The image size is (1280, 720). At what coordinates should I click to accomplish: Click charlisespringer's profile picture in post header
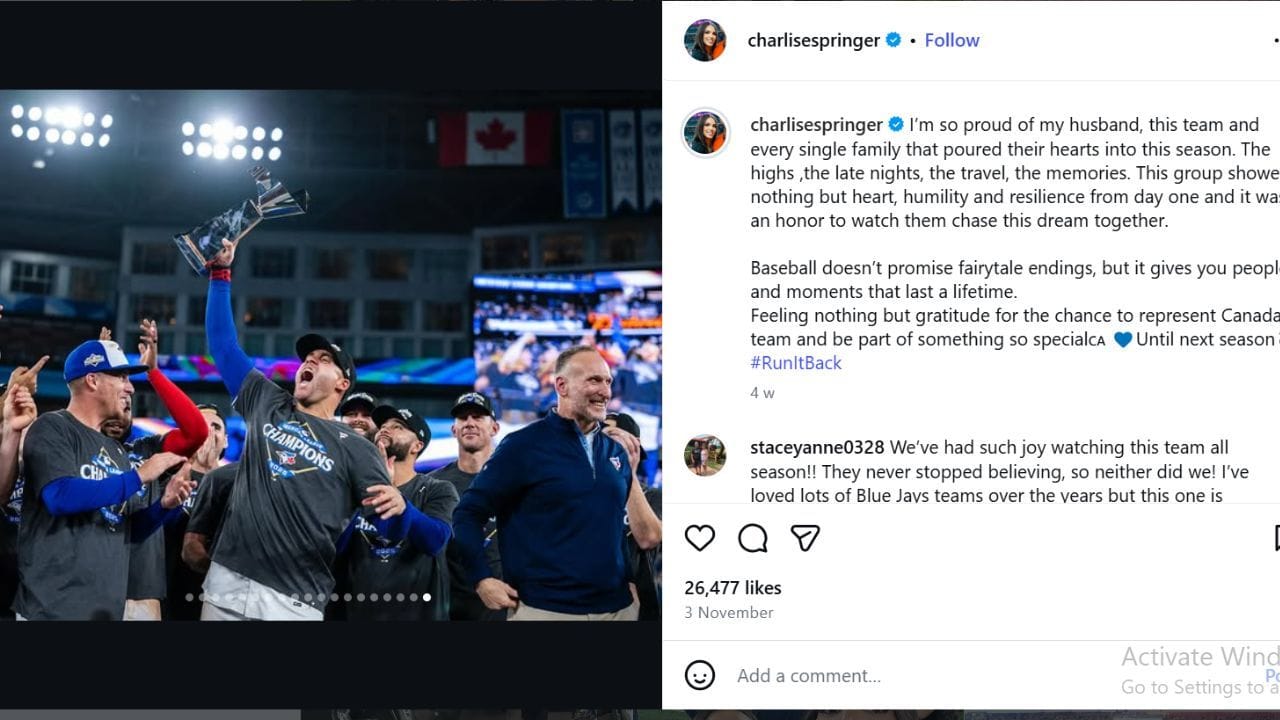pyautogui.click(x=705, y=40)
